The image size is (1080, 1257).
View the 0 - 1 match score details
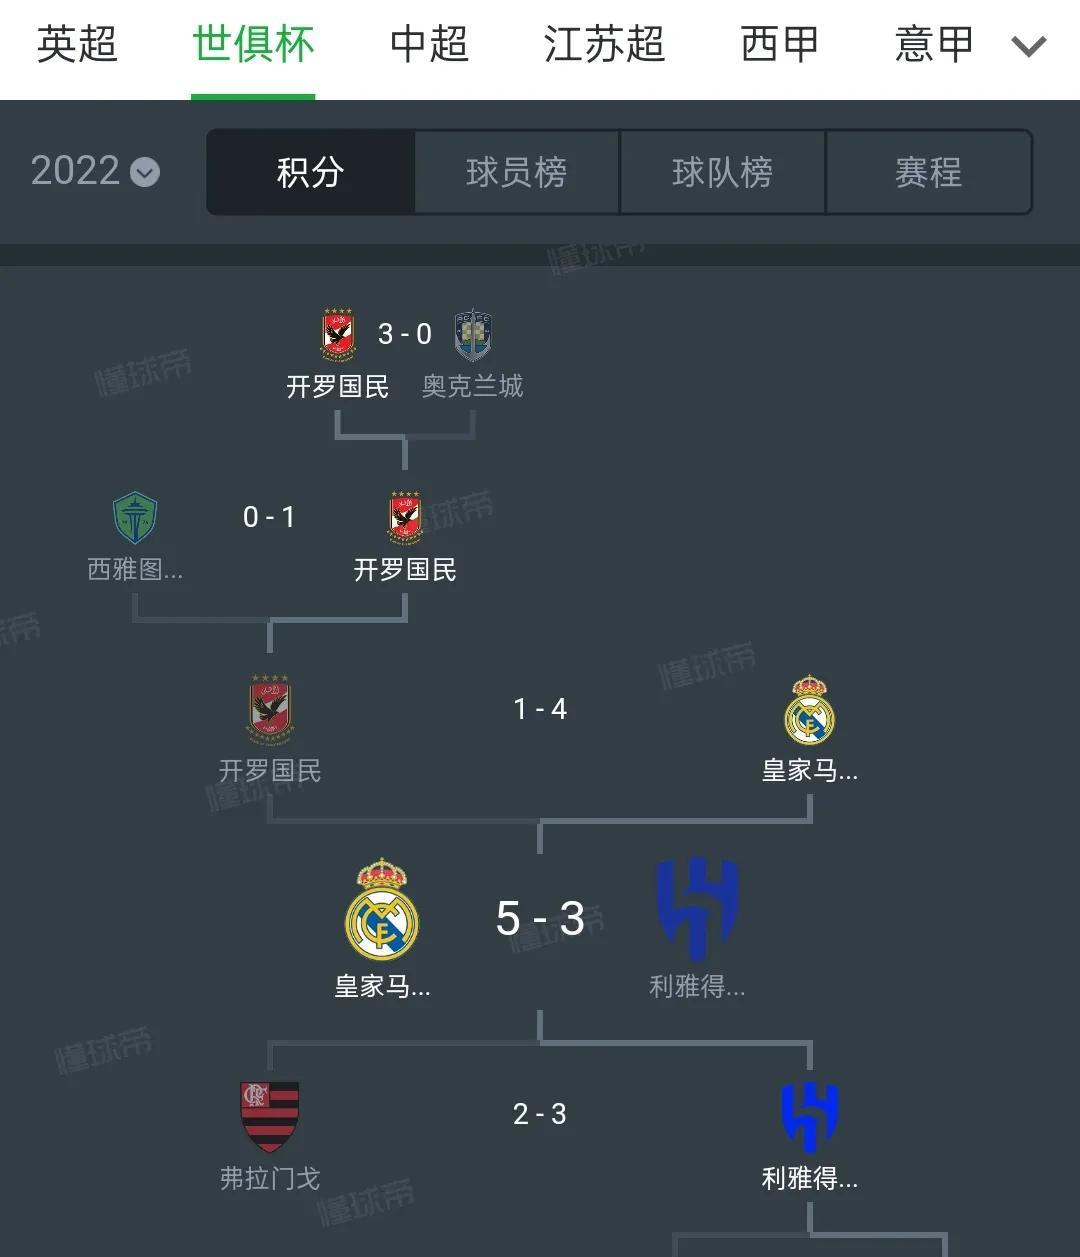pos(269,517)
